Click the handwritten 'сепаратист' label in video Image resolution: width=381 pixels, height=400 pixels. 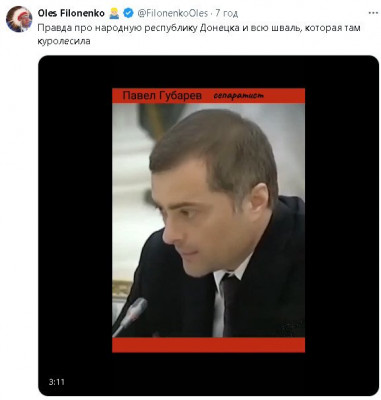[x=238, y=96]
